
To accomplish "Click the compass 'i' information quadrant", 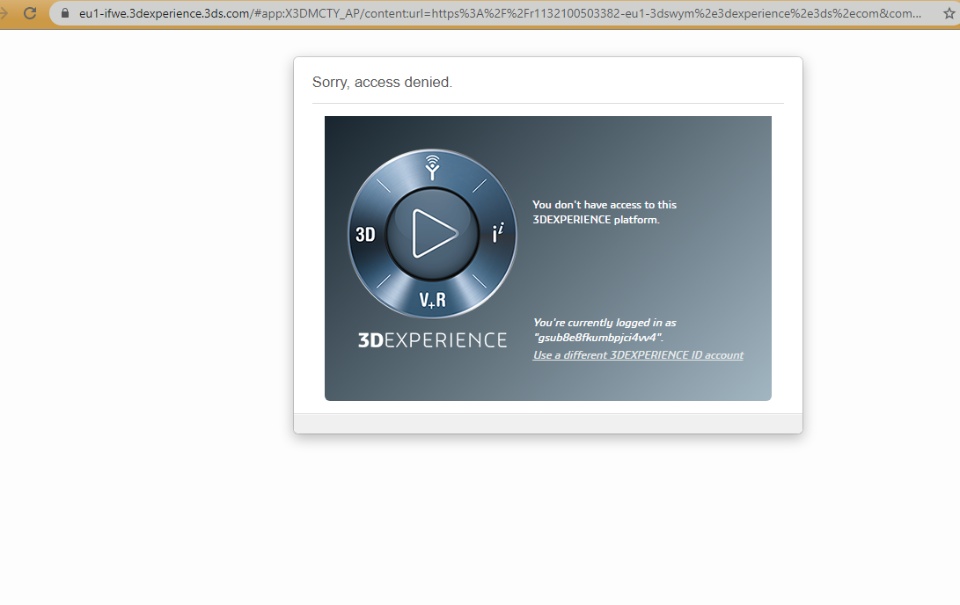I will 498,233.
